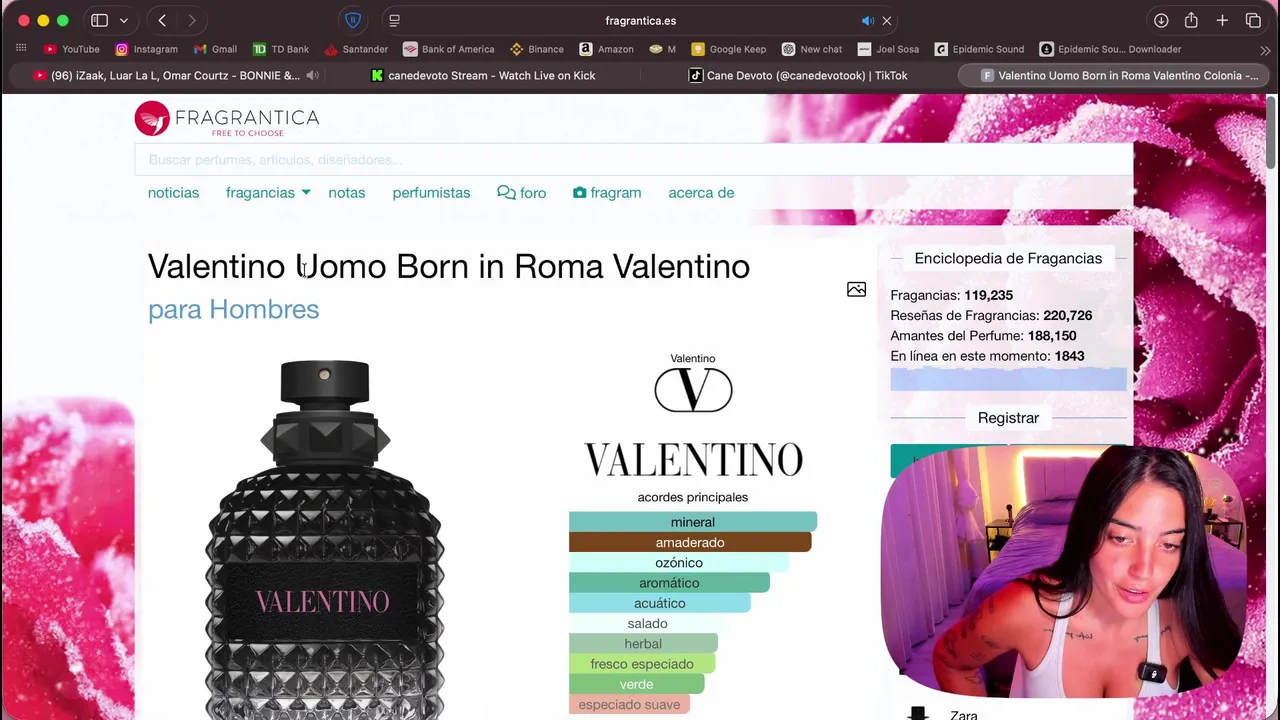Open the Share menu icon
The width and height of the screenshot is (1280, 720).
tap(1191, 20)
